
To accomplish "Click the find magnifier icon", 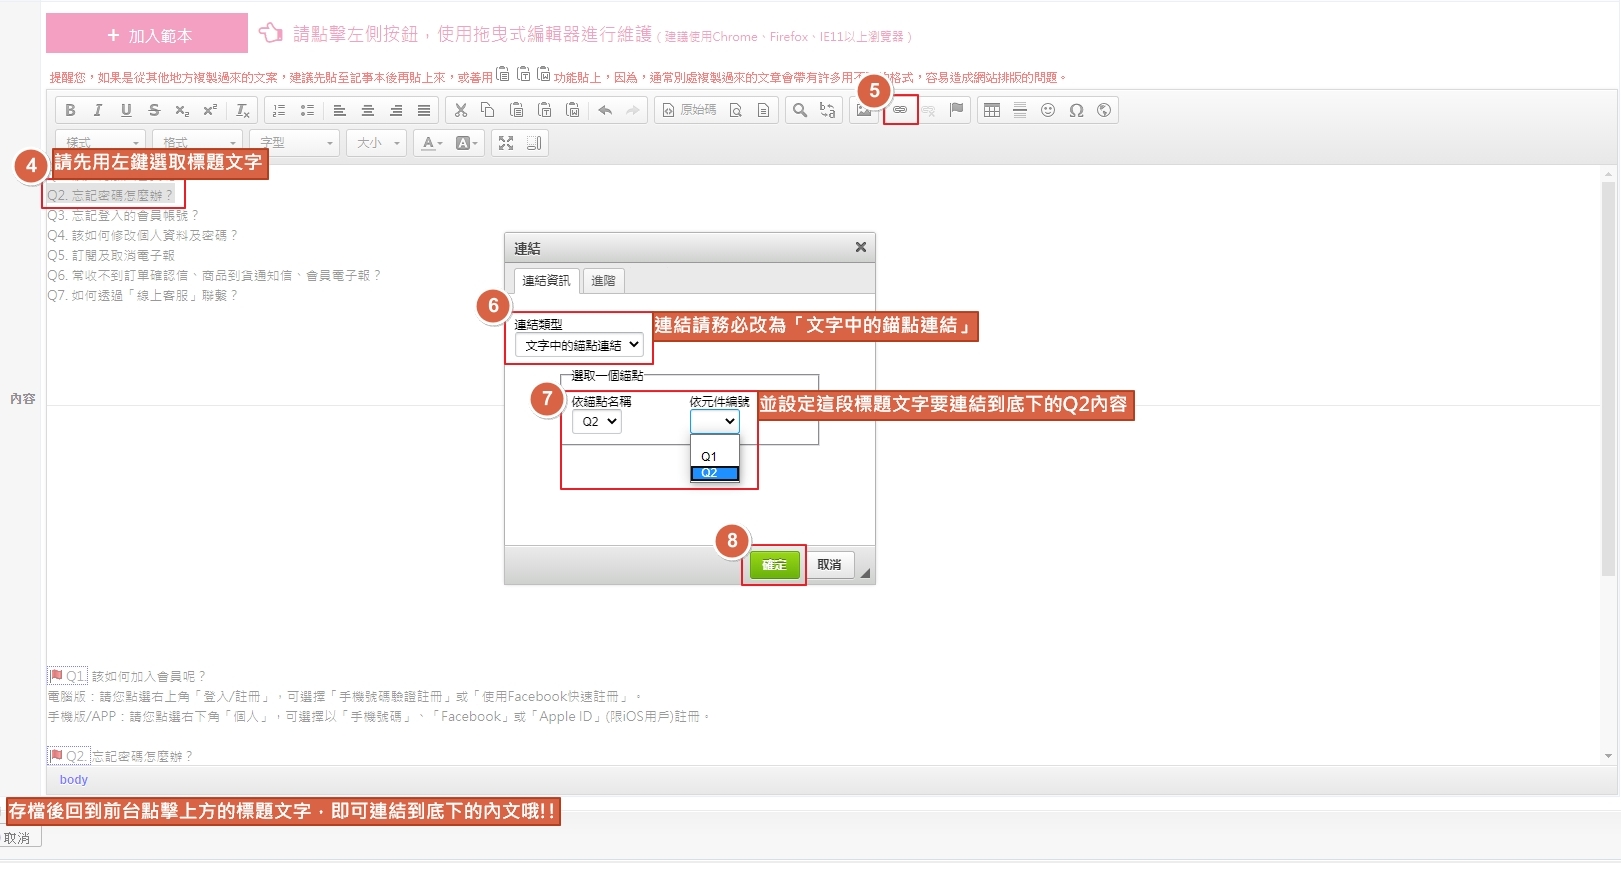I will [x=799, y=110].
